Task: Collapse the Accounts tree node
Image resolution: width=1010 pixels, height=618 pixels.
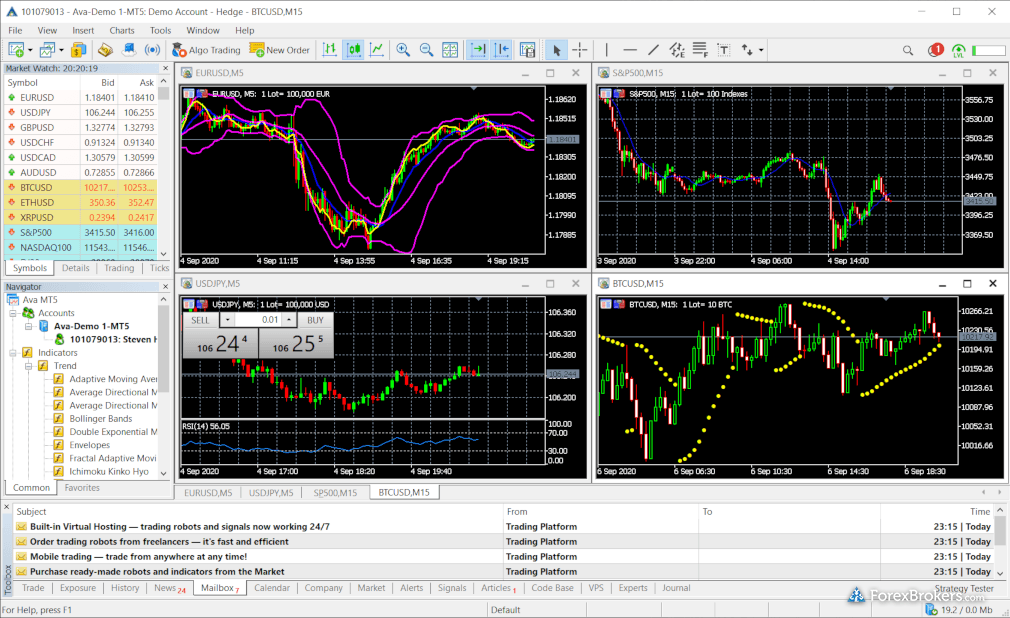Action: click(x=12, y=313)
